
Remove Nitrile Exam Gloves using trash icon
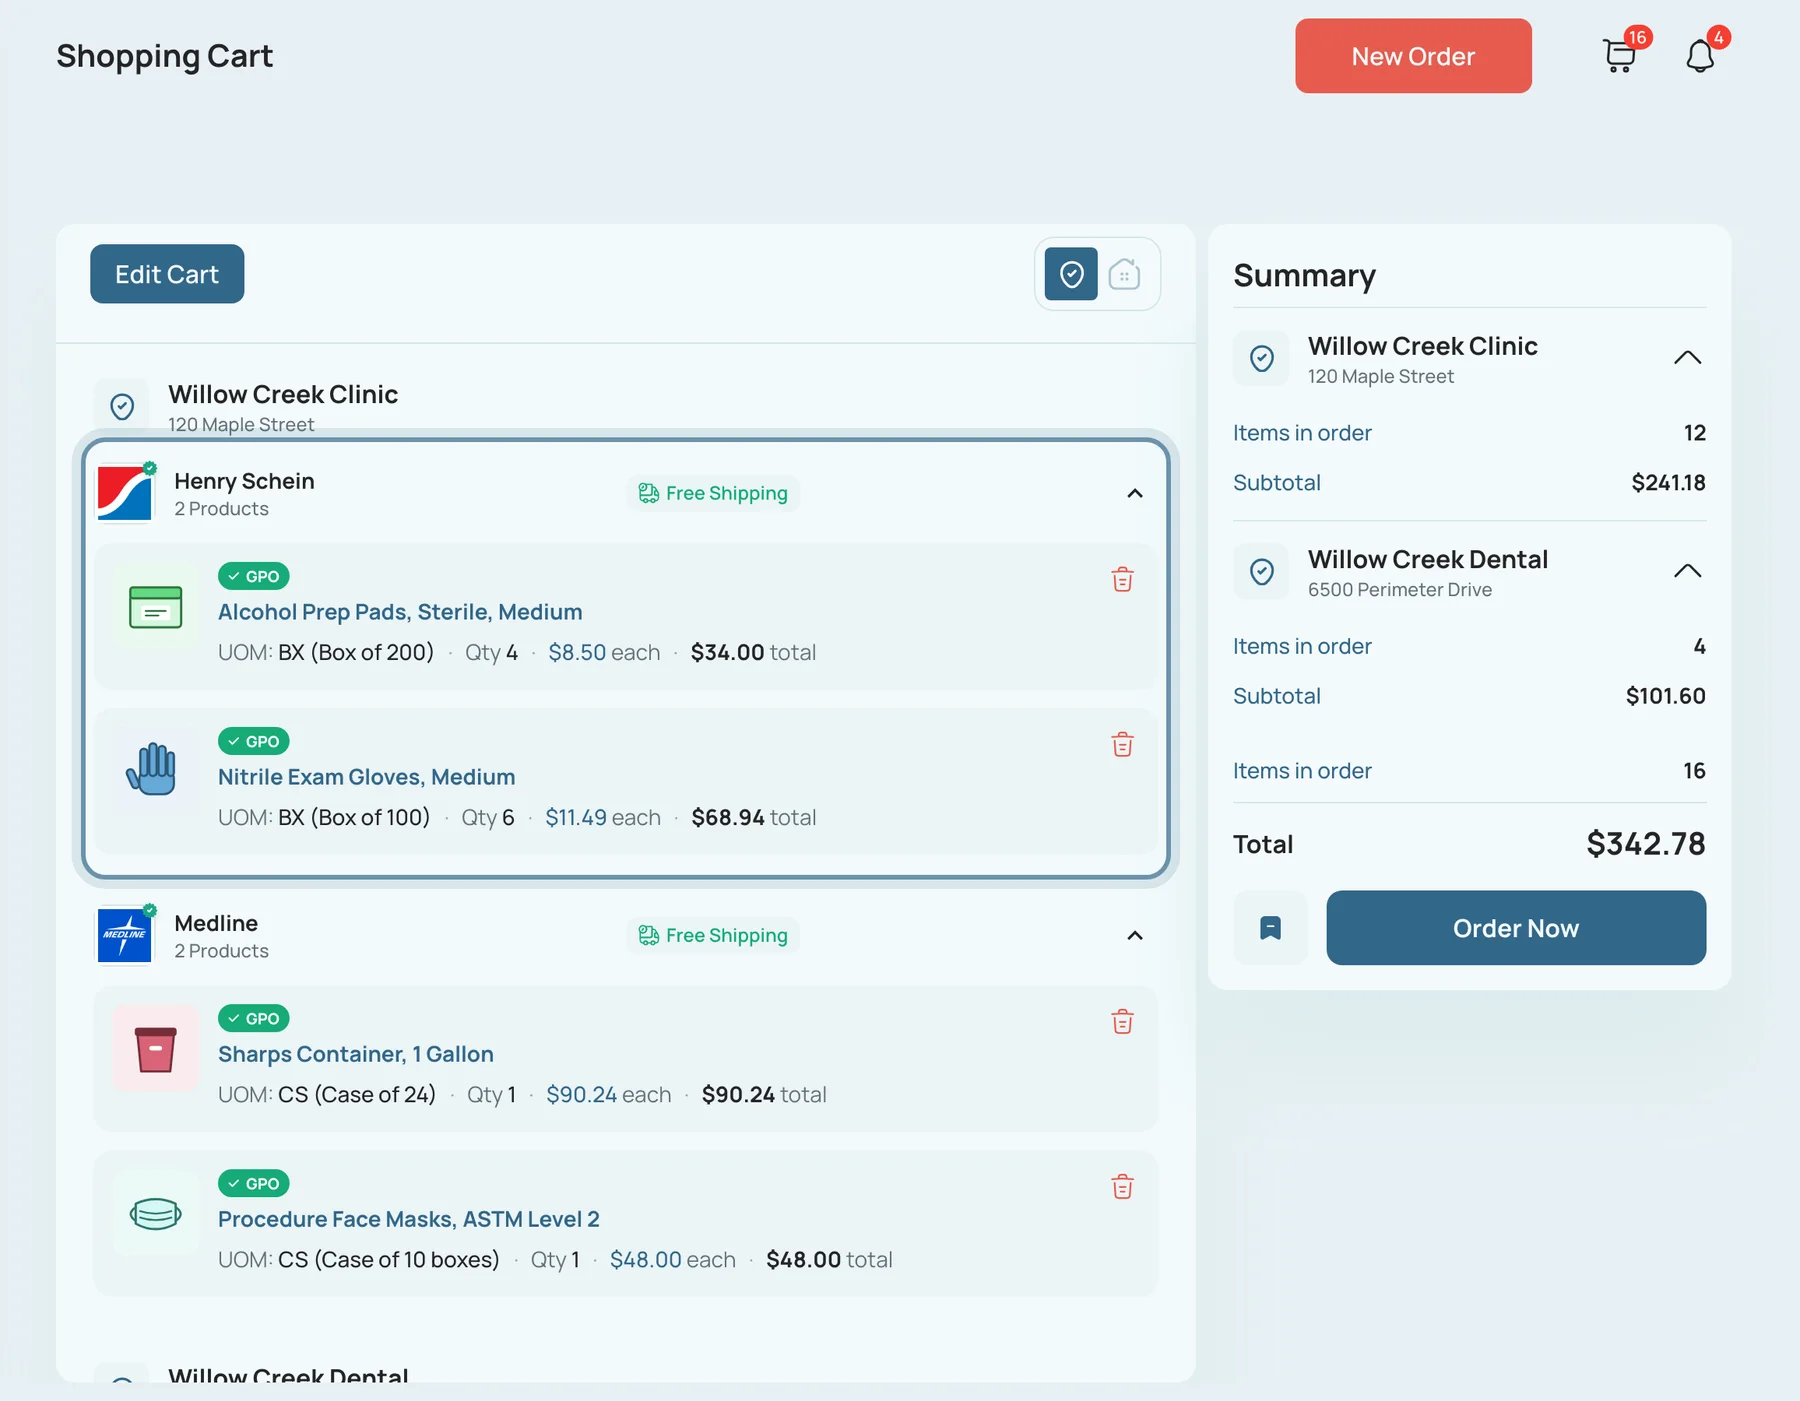click(1122, 745)
